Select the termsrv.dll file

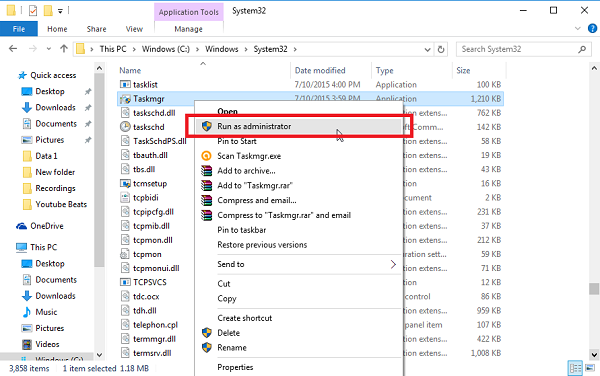coord(152,353)
